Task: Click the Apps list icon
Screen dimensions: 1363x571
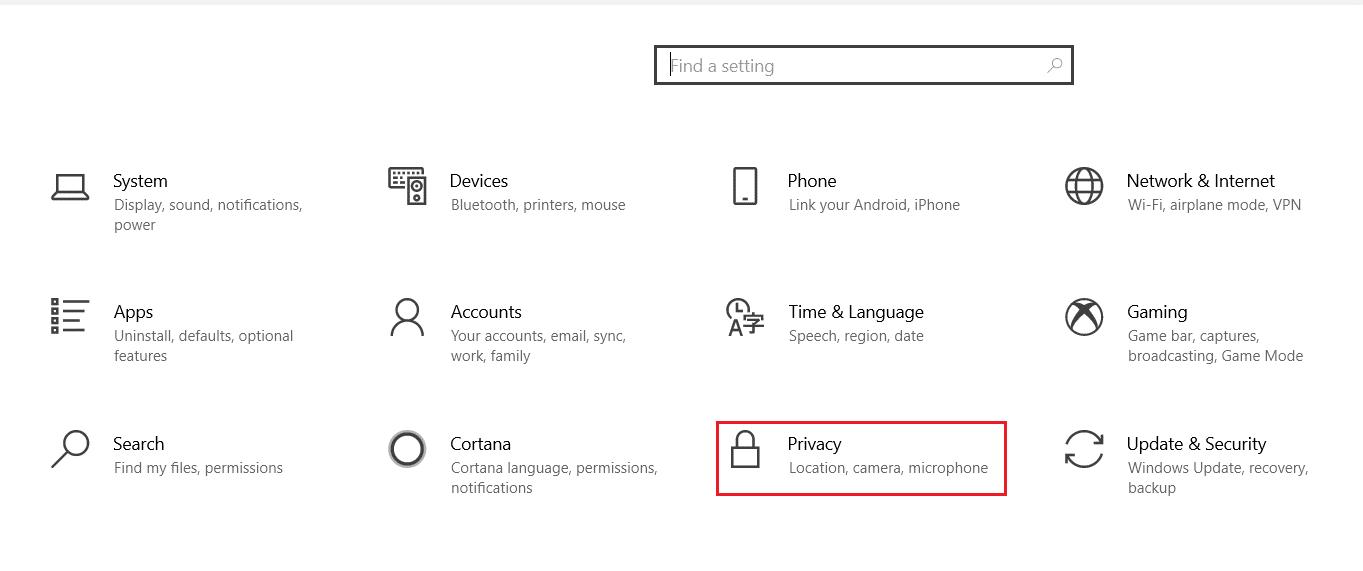Action: pos(69,316)
